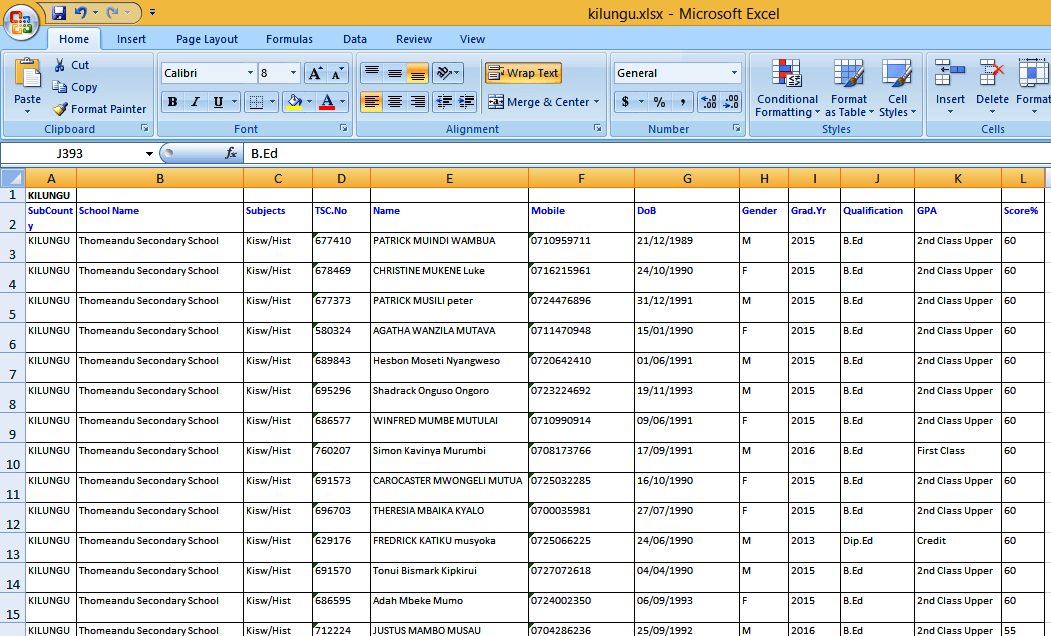Click the Save icon in quick access toolbar

pos(59,13)
